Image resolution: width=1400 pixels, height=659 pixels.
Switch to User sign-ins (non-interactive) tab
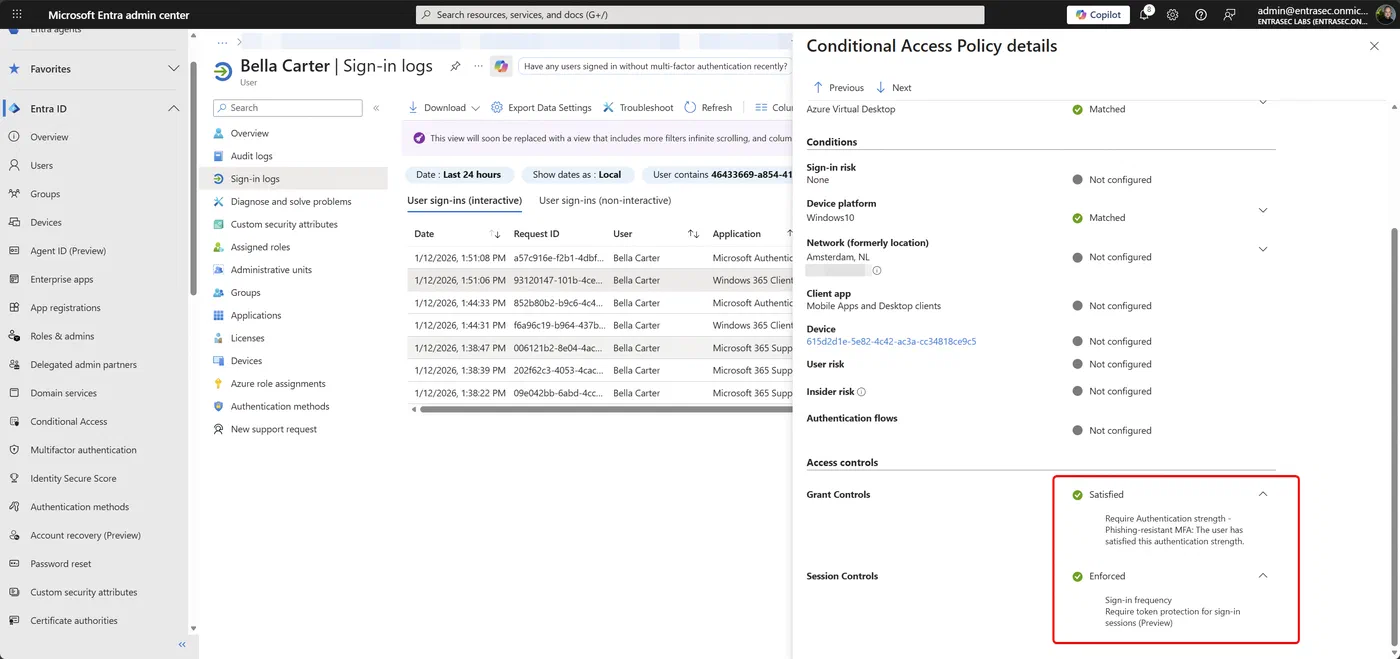point(605,201)
